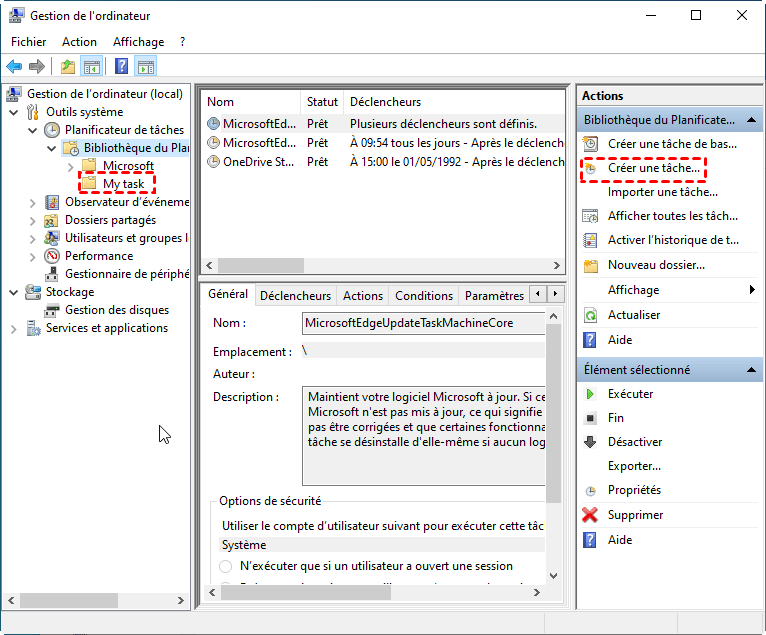The width and height of the screenshot is (766, 635).
Task: Click the tab strip right scroll arrow
Action: (x=555, y=294)
